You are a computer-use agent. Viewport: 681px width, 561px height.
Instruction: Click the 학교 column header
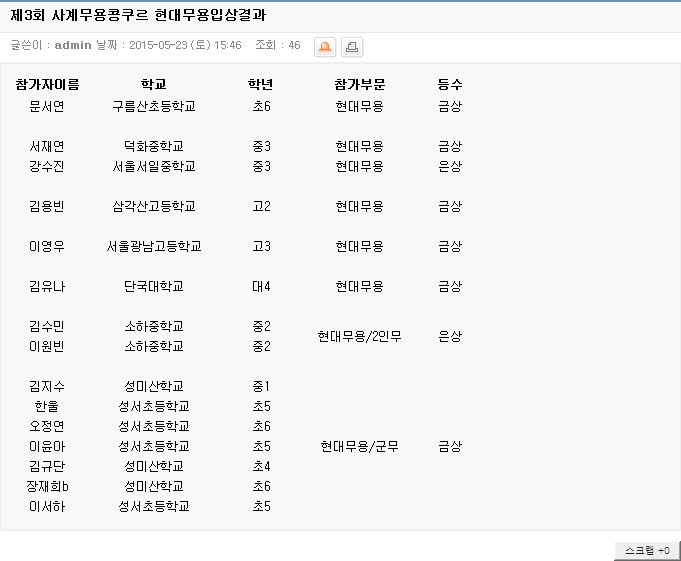154,84
